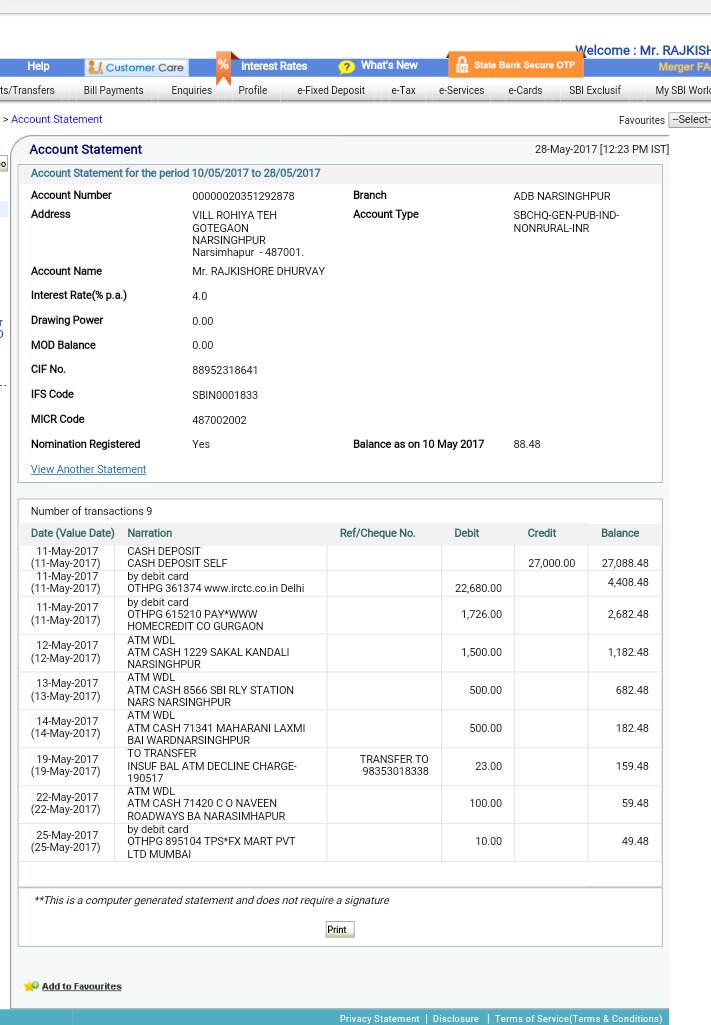Click the TPS*FX MART PVT LTD narration

(x=211, y=847)
